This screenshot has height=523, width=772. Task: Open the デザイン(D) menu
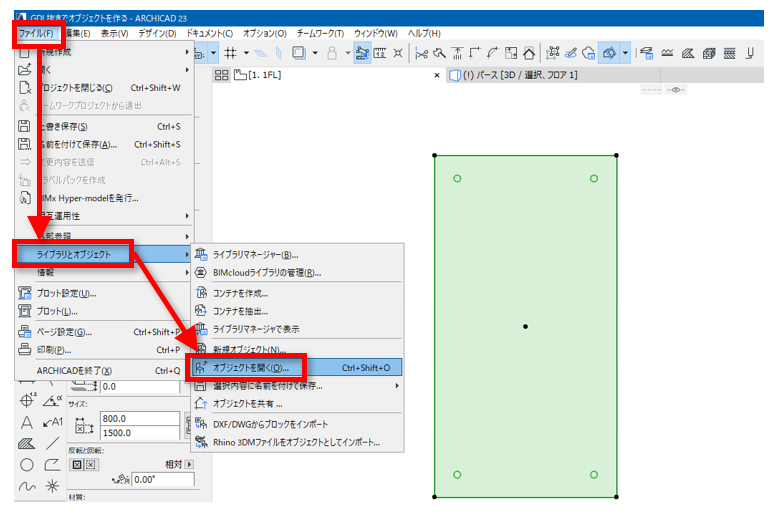click(157, 33)
